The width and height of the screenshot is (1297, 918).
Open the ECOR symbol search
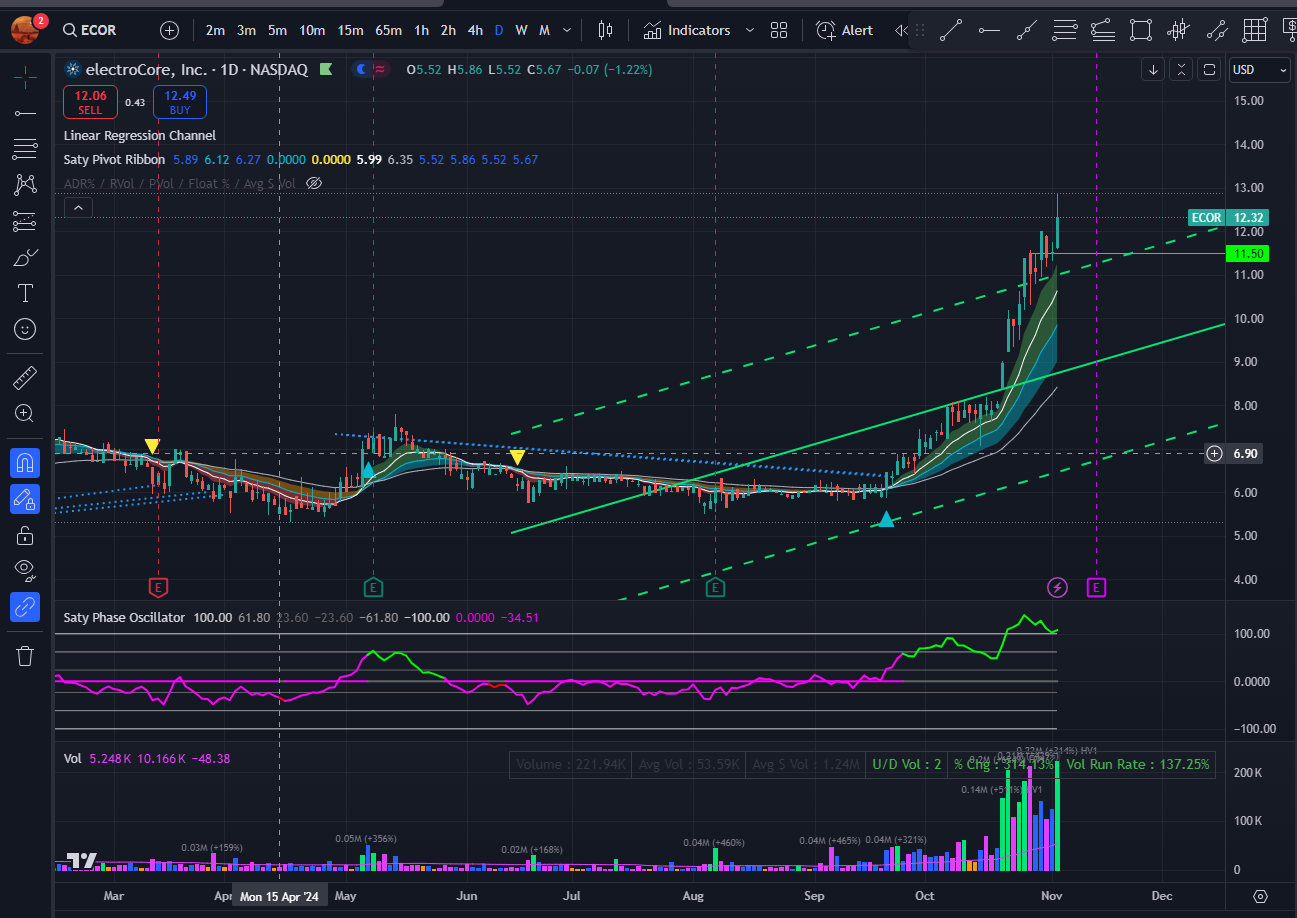click(x=89, y=30)
